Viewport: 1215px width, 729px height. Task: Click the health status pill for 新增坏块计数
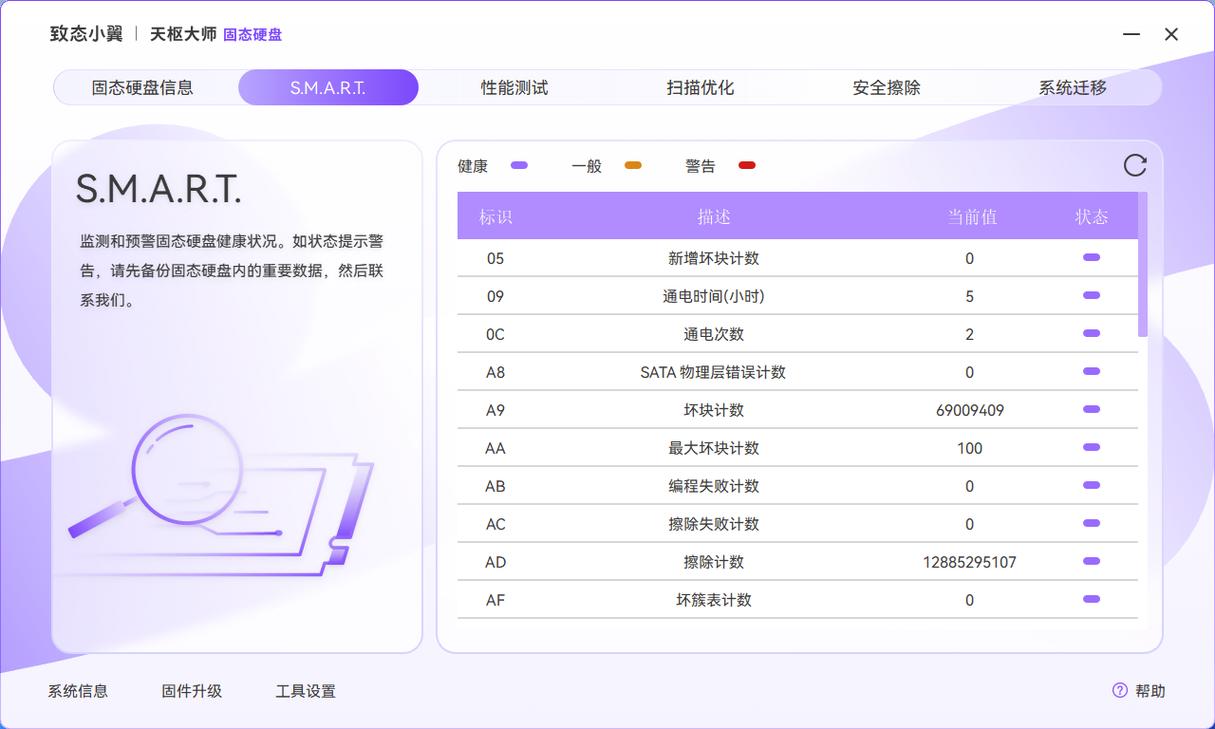[x=1089, y=258]
